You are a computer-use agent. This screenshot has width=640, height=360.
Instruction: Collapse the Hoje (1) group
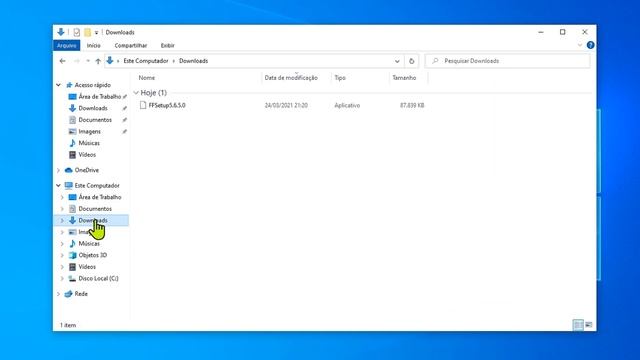(136, 93)
